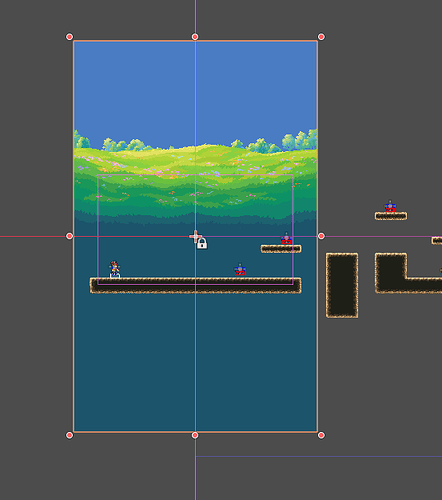Click the top-center edge selection handle
Viewport: 442px width, 500px height.
tap(195, 37)
